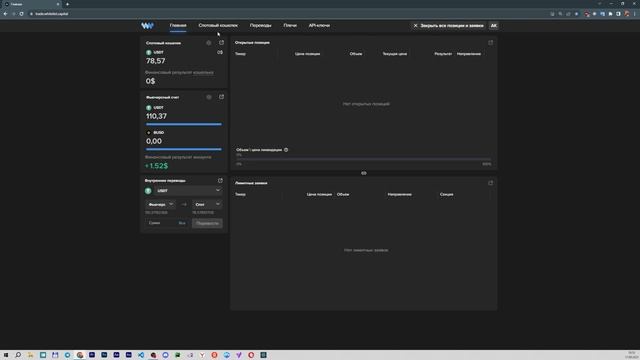This screenshot has width=640, height=360.
Task: Switch to the Спотовый кошелек tab
Action: (x=218, y=25)
